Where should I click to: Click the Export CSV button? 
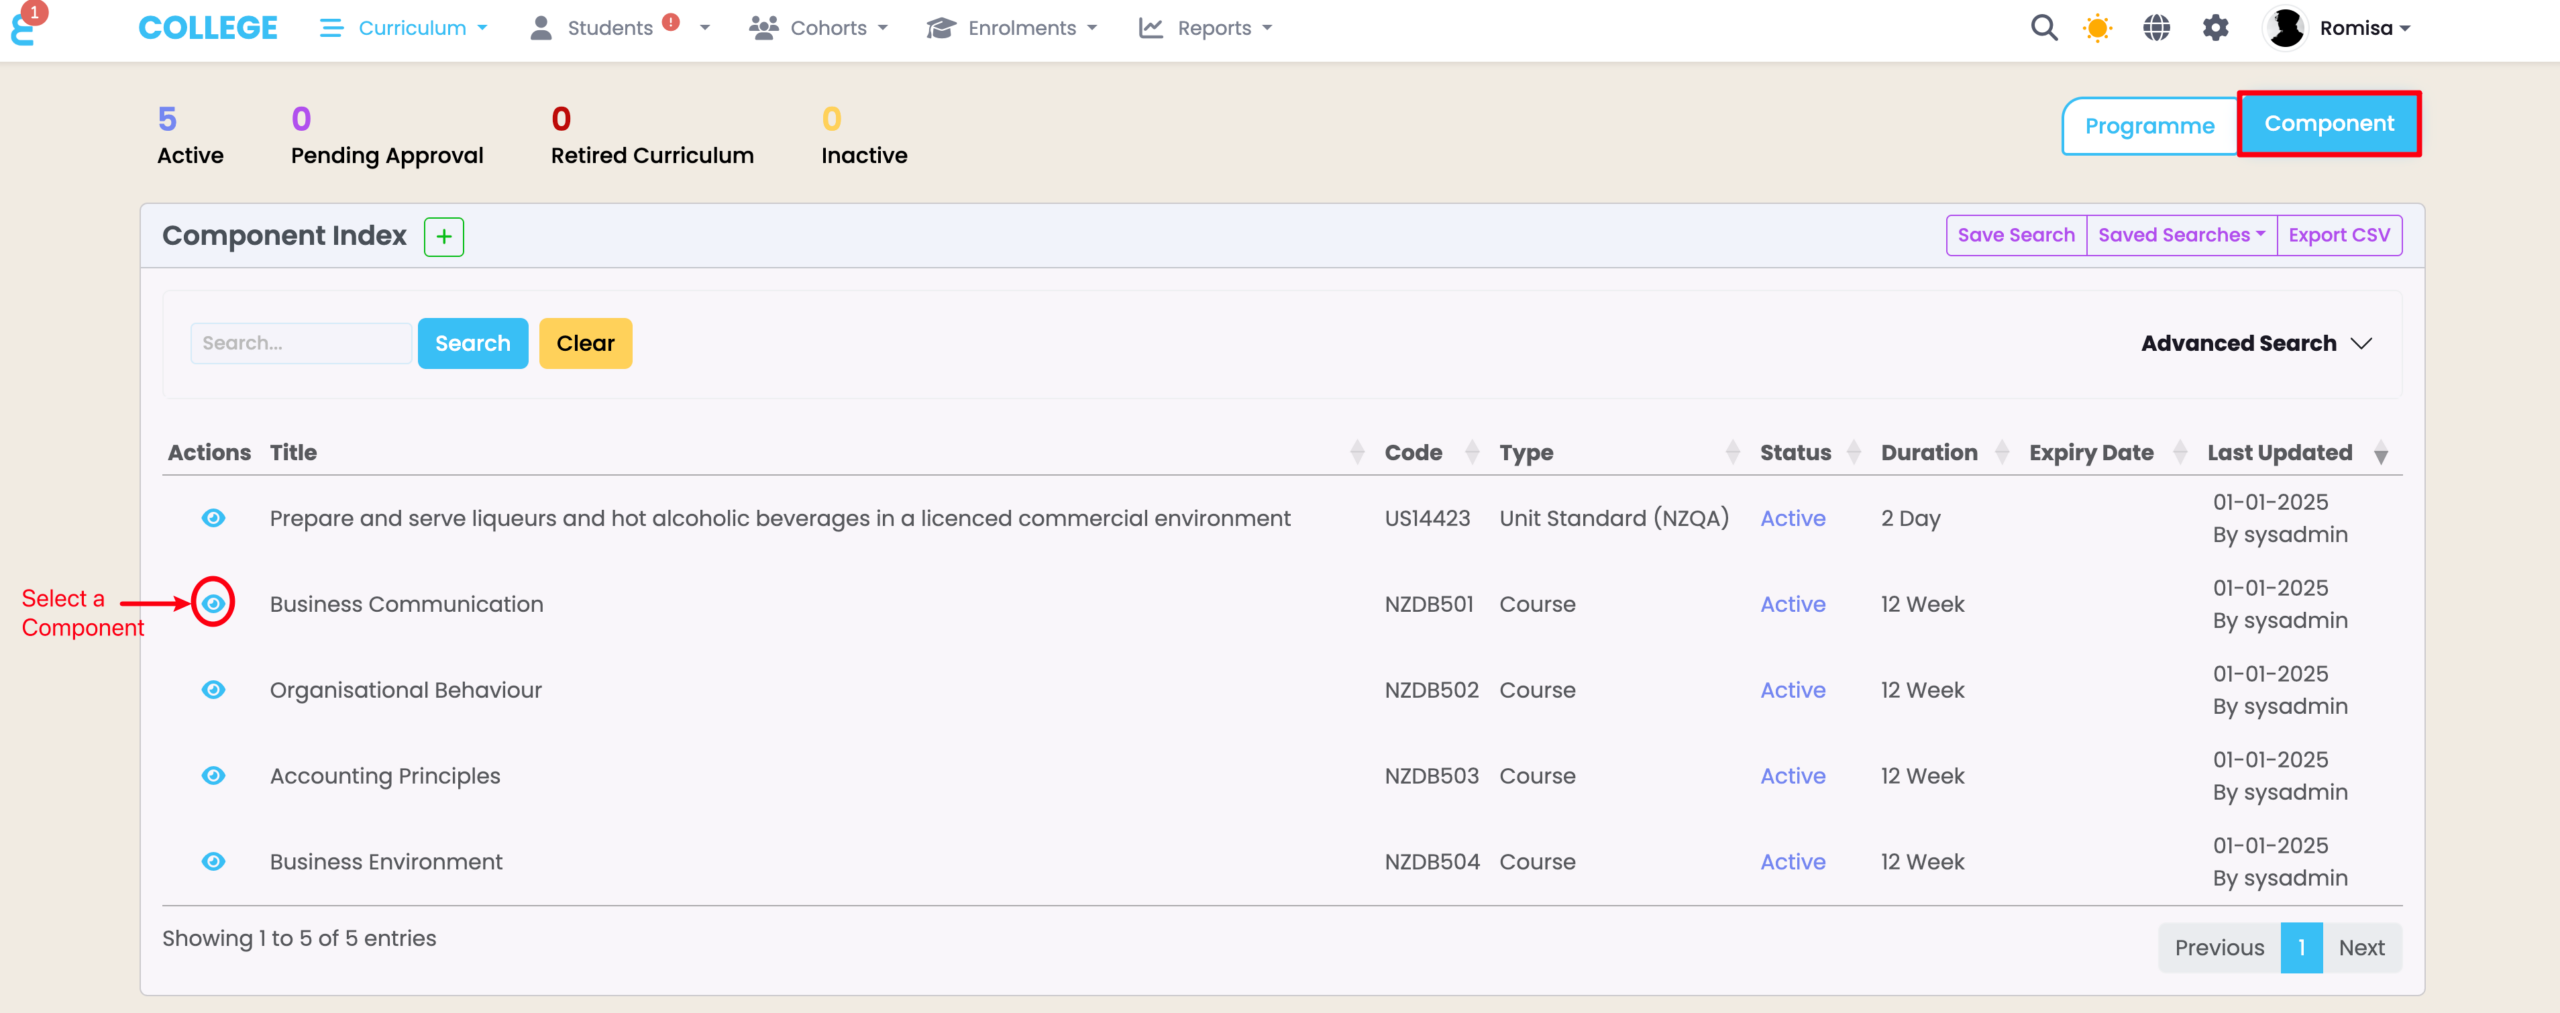coord(2339,235)
